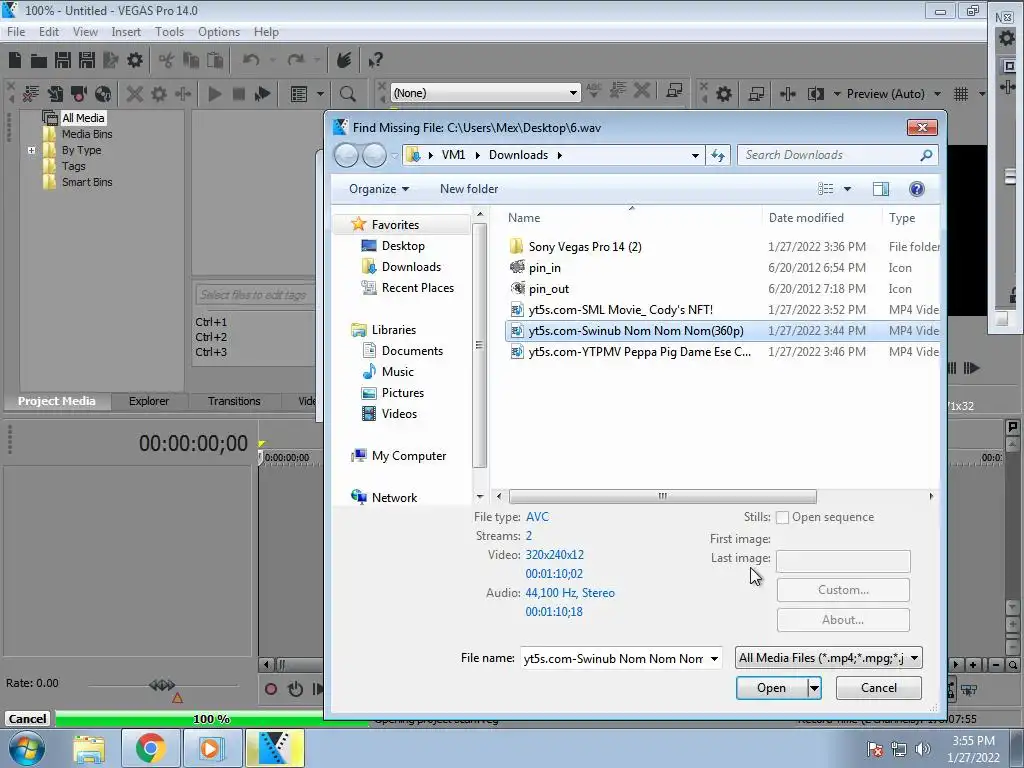Click the Get Media from Web globe icon
Image resolution: width=1024 pixels, height=768 pixels.
coord(103,94)
